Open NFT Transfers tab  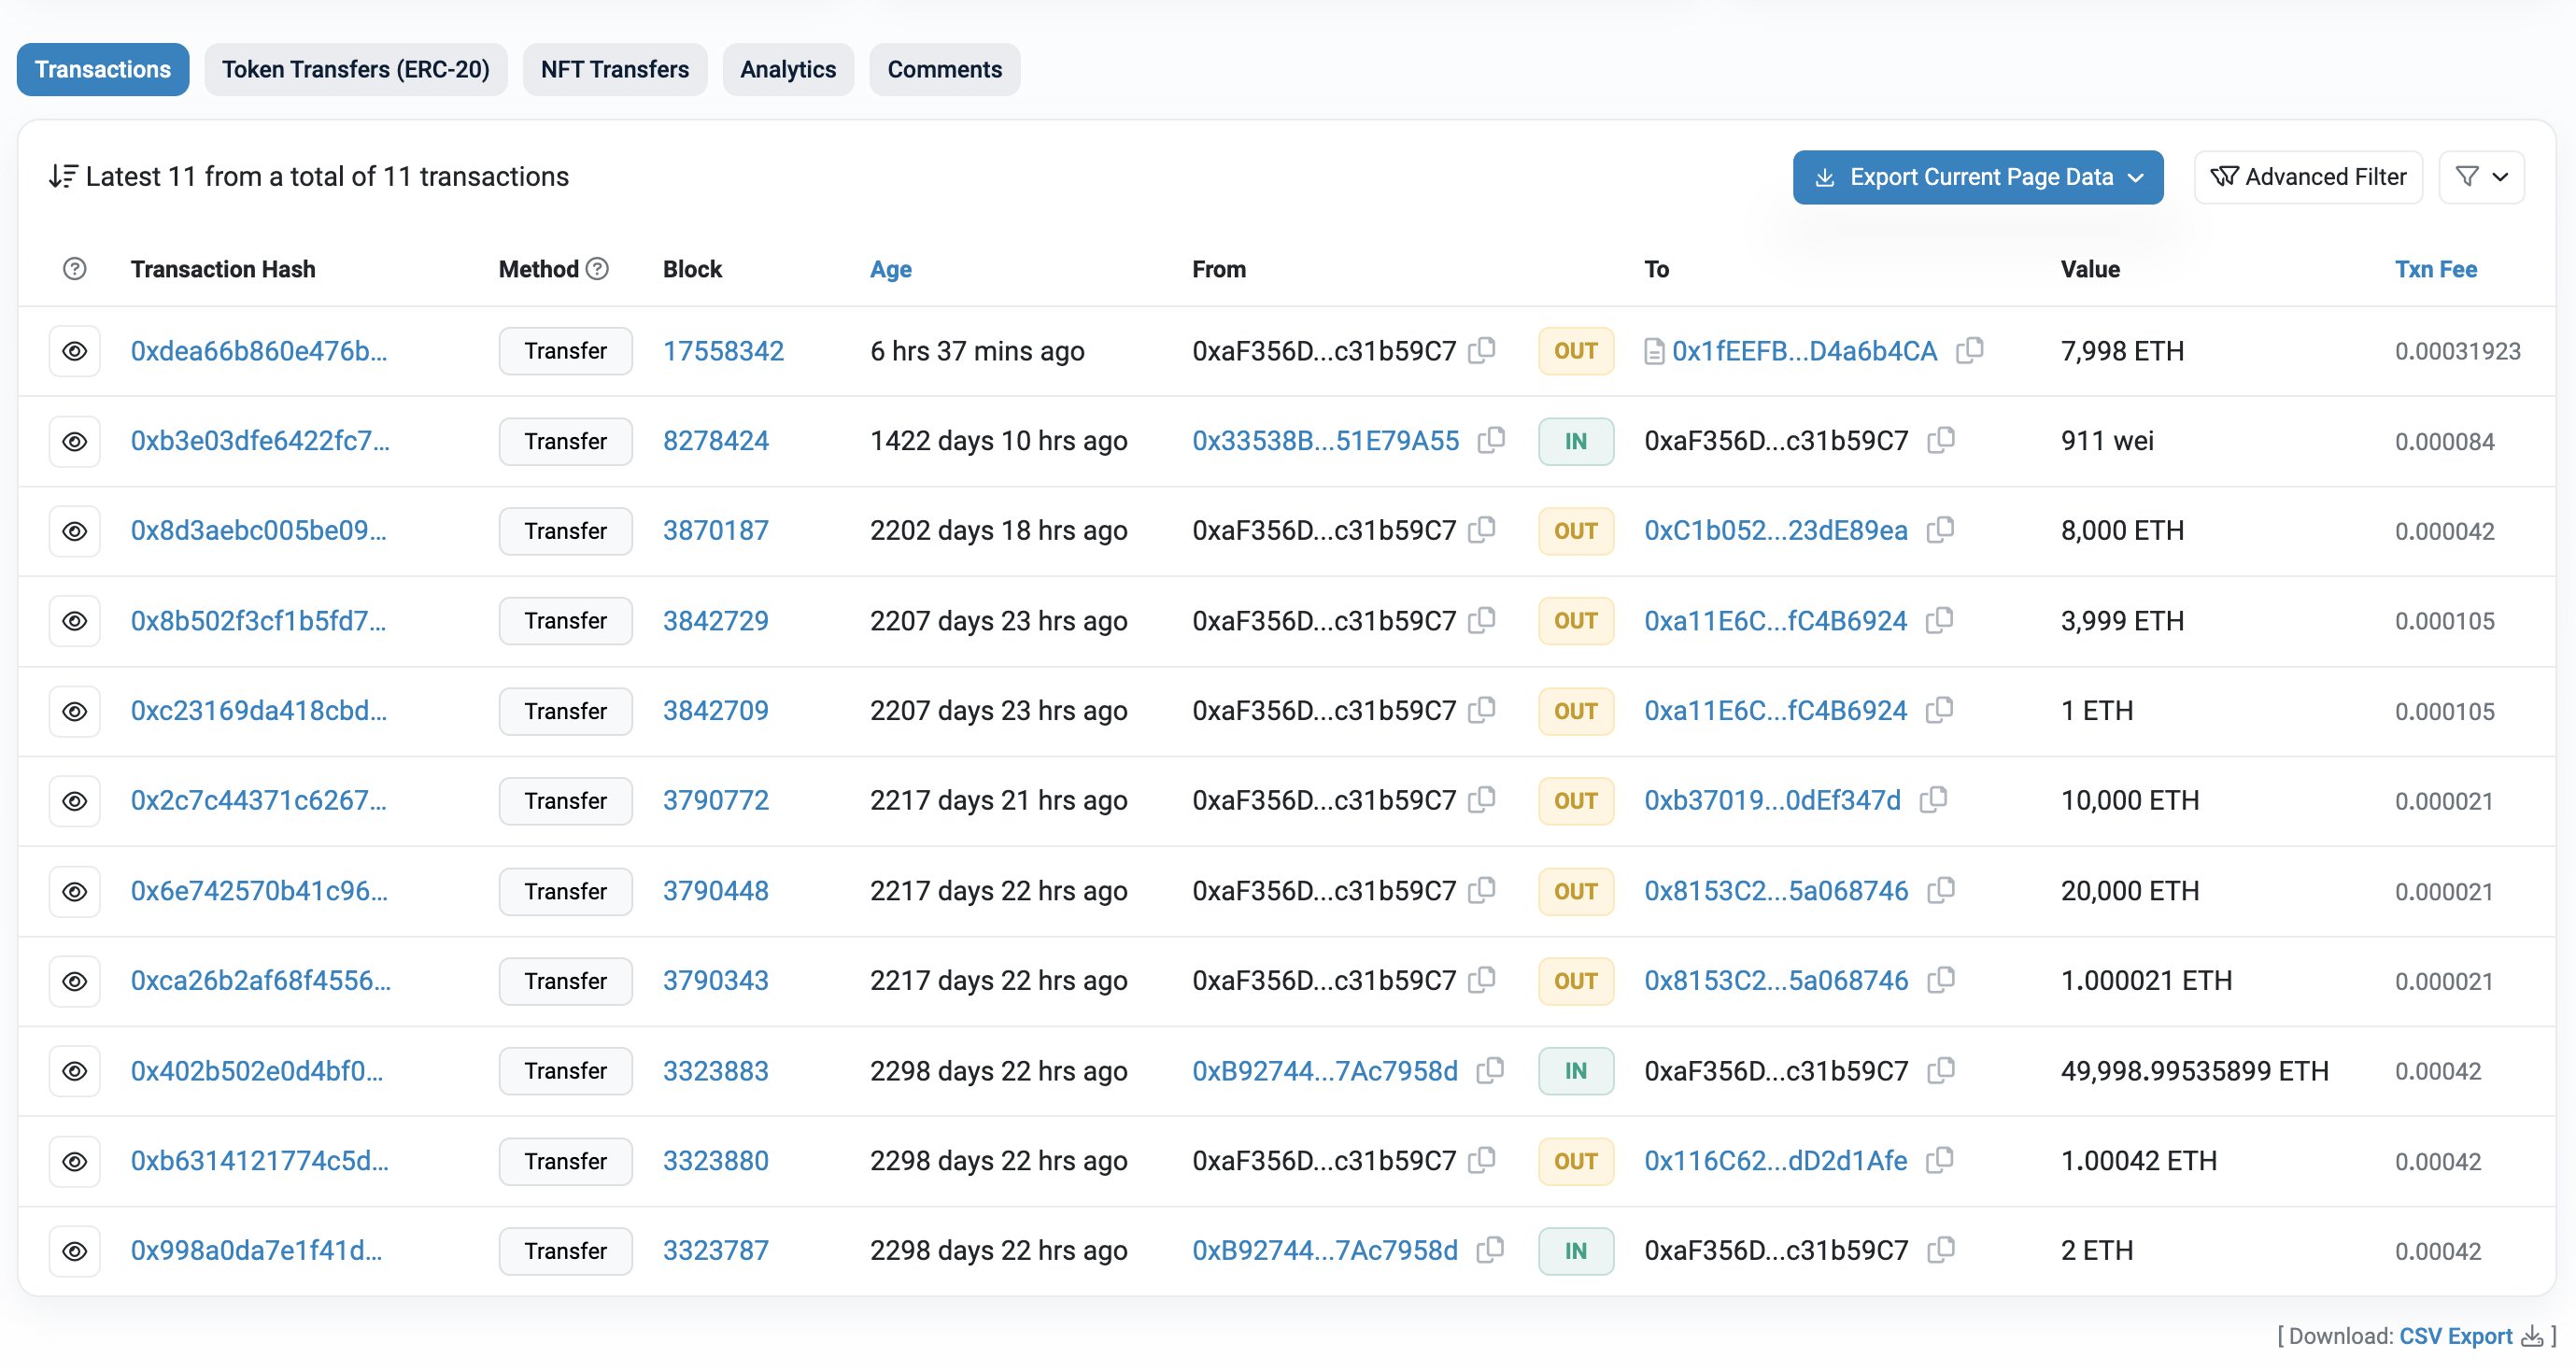615,69
